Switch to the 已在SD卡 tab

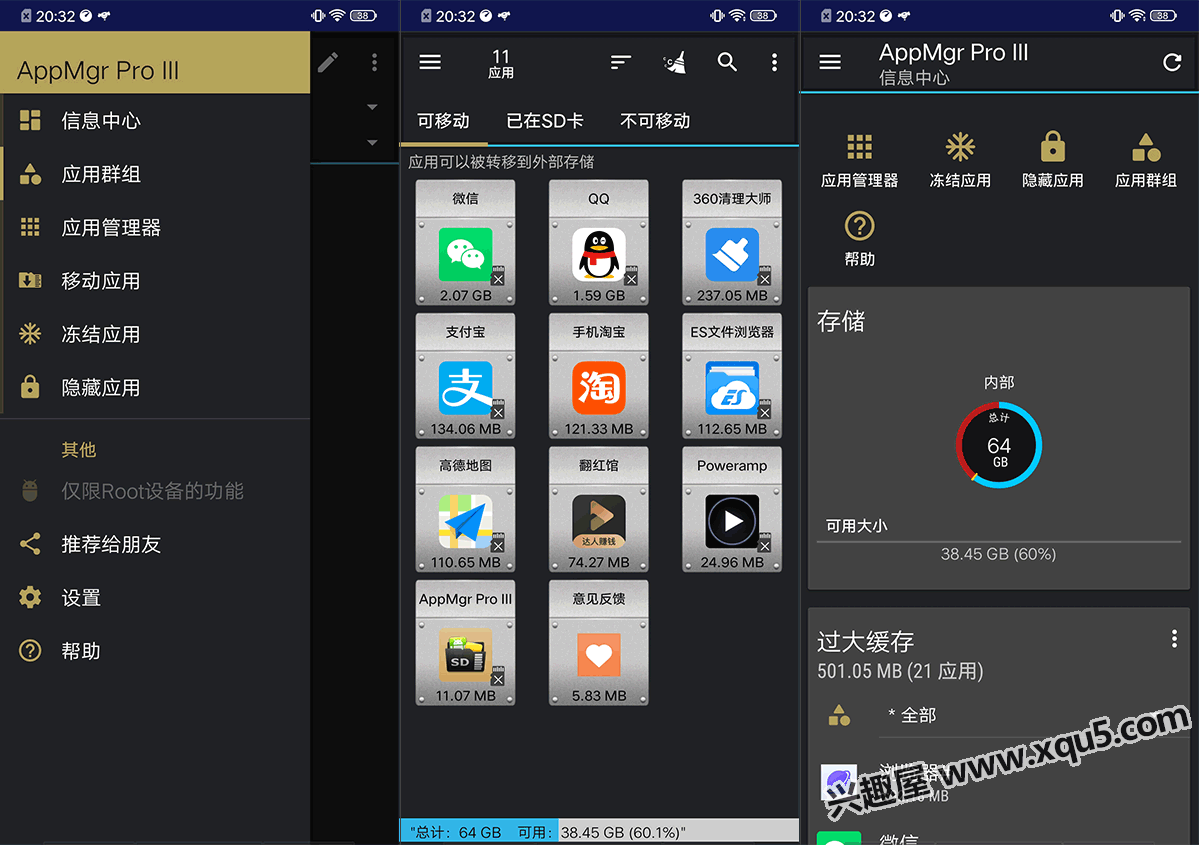545,121
